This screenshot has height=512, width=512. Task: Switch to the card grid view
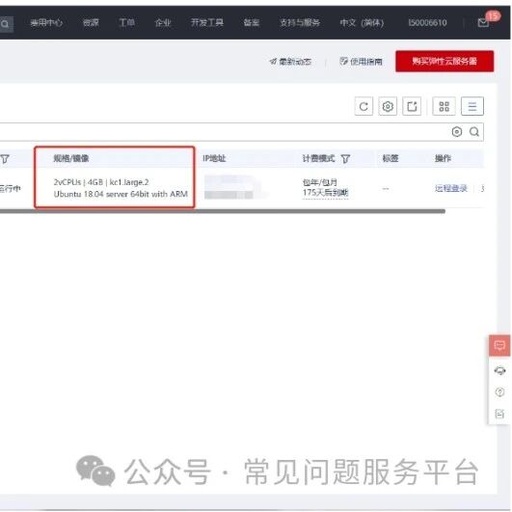(444, 106)
